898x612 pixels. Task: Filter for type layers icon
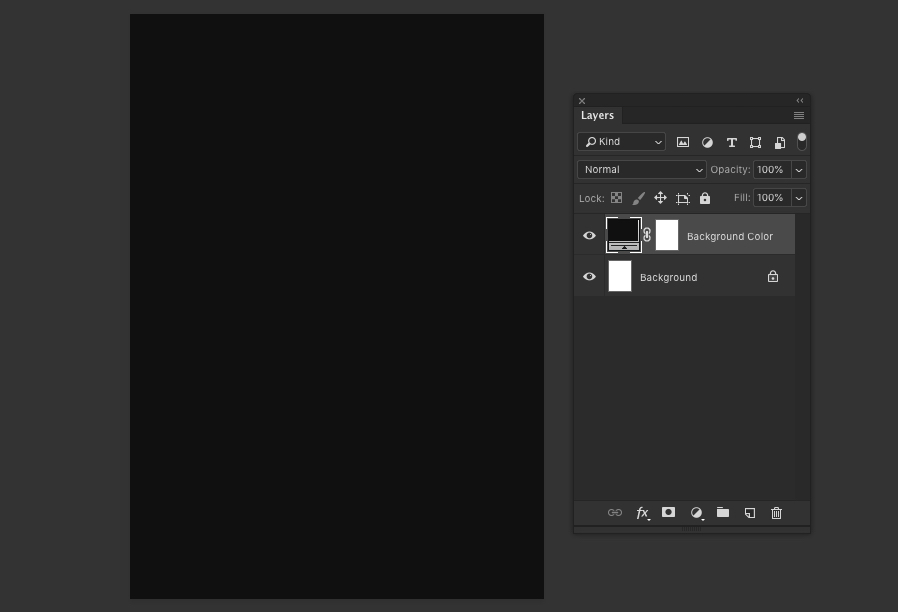coord(731,143)
